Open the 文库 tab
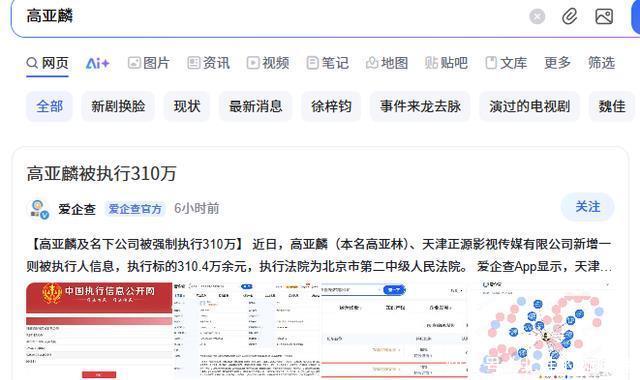 [x=506, y=63]
